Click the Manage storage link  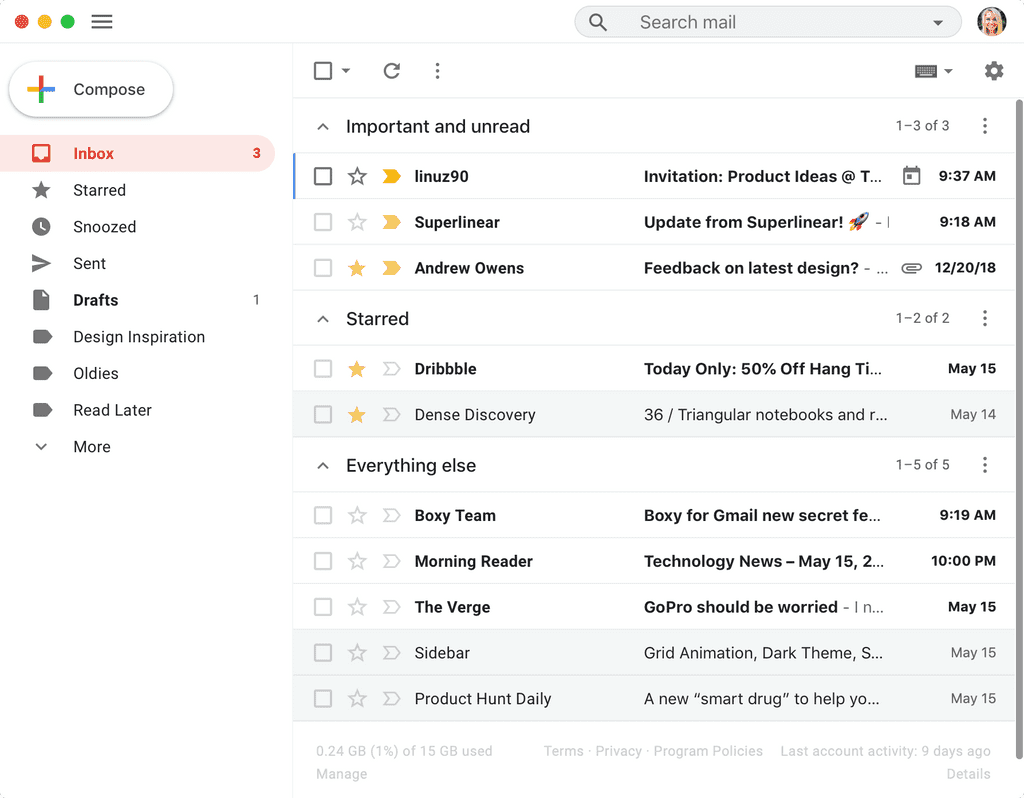341,774
